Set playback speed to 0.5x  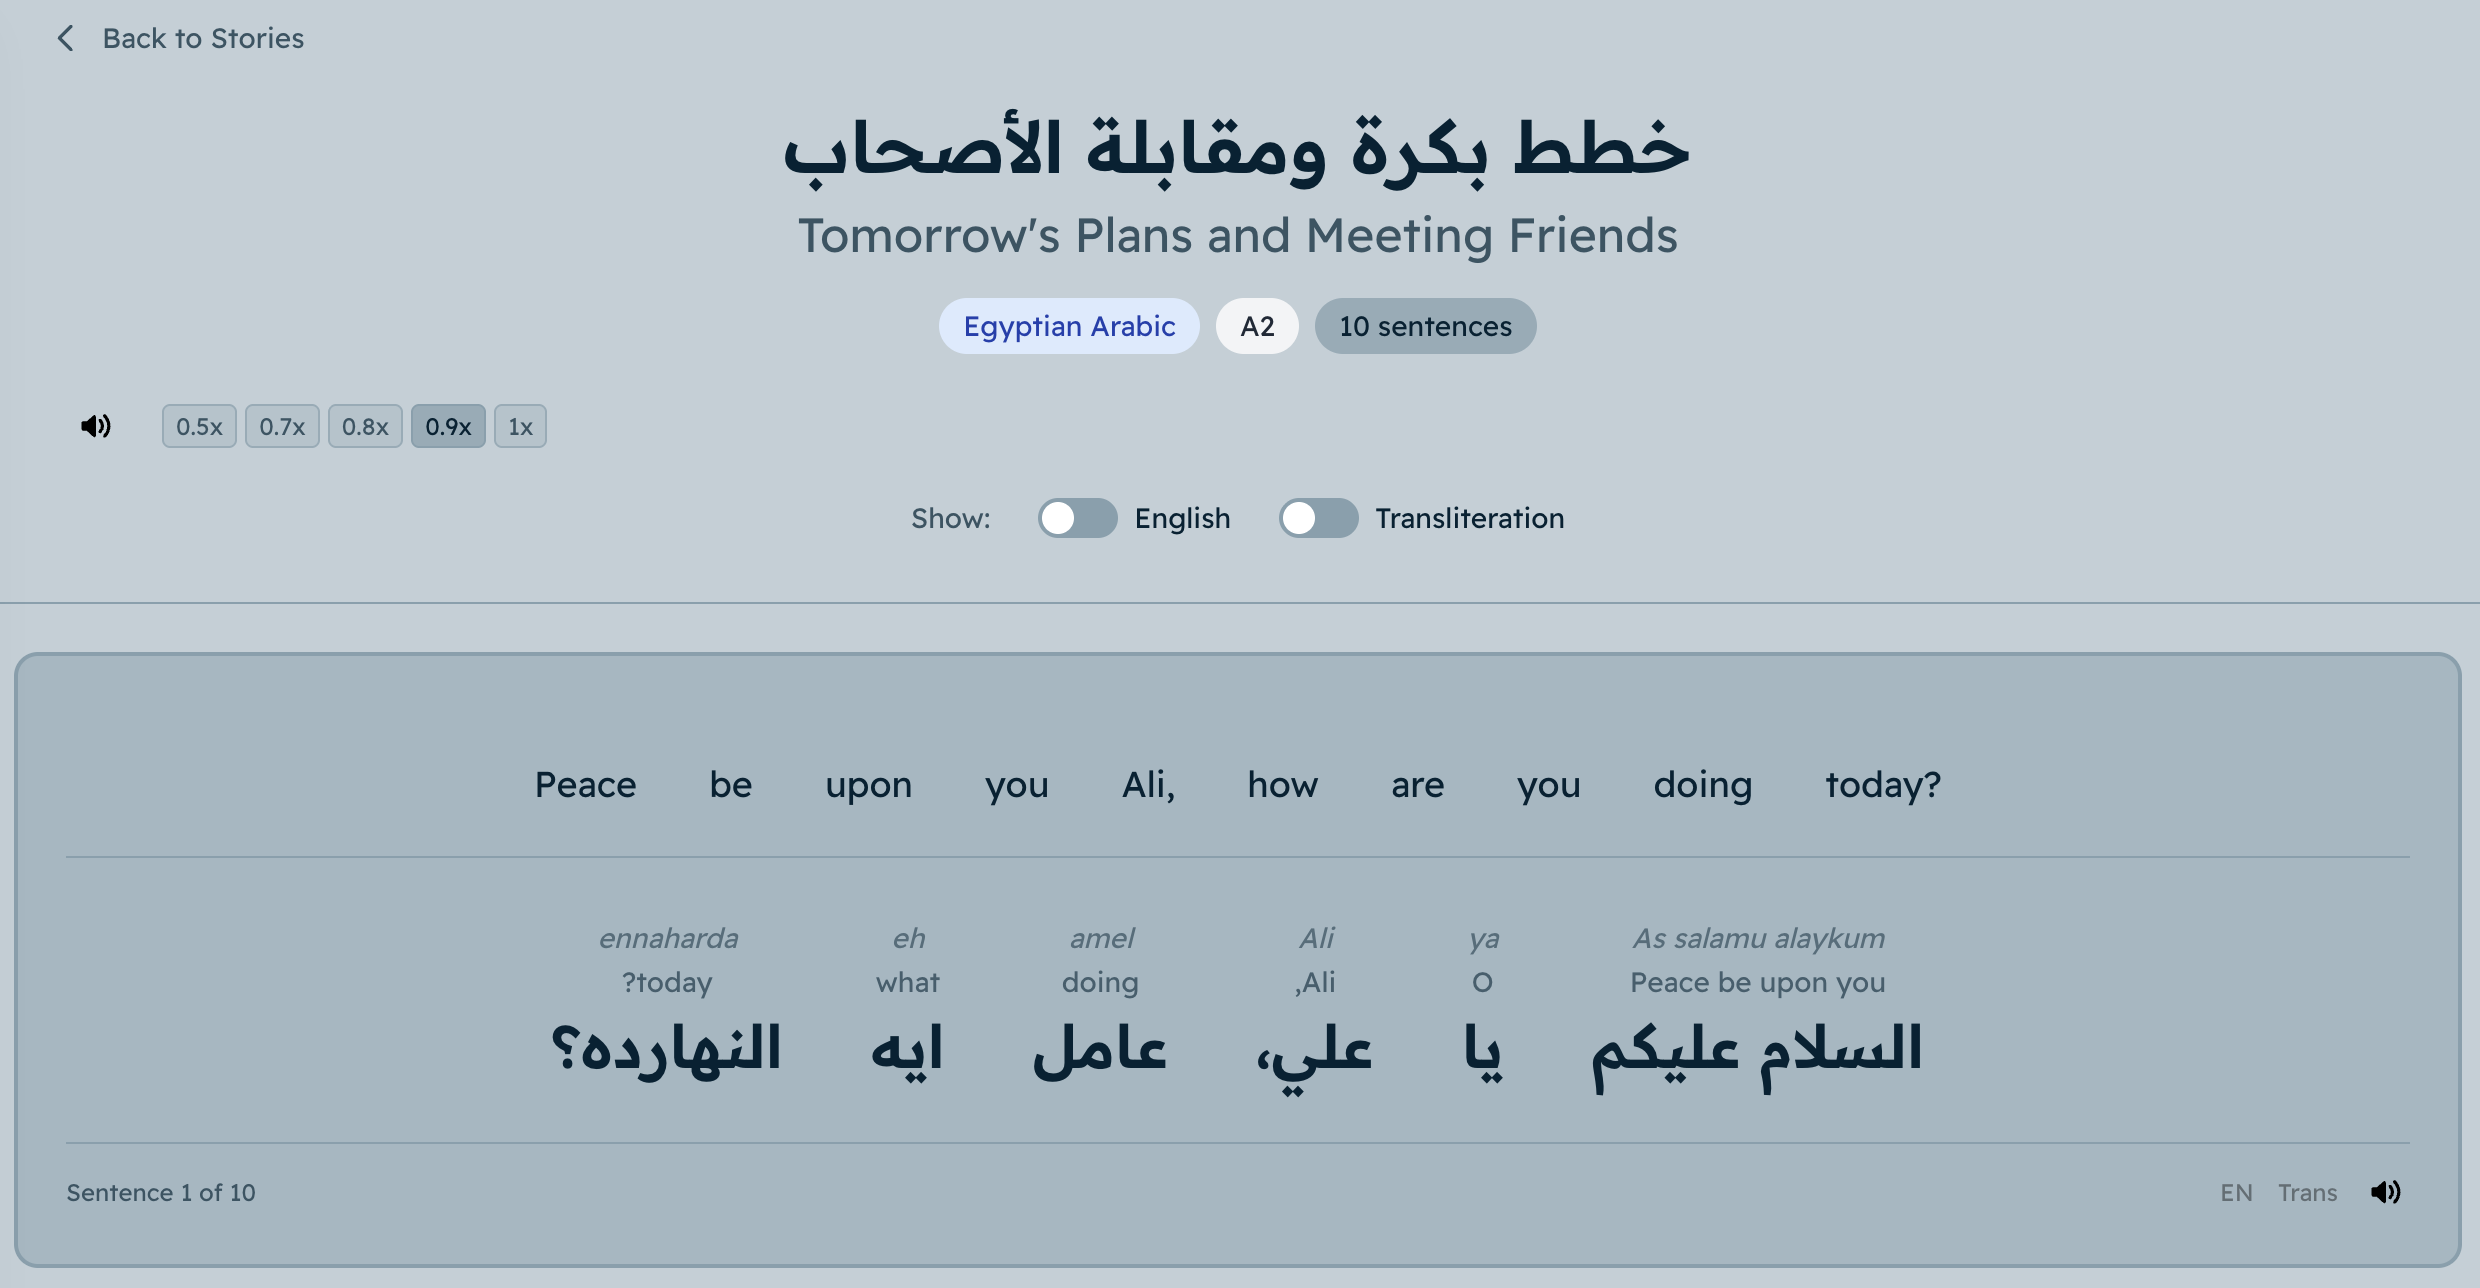click(x=199, y=427)
